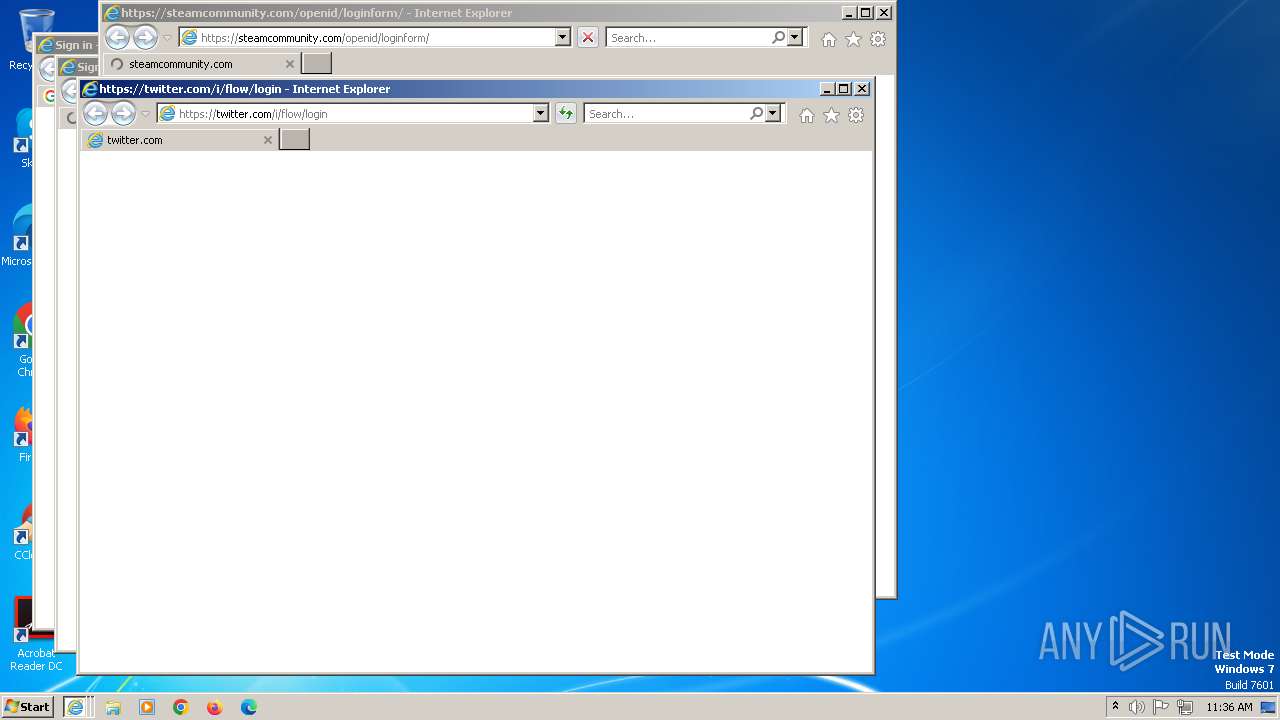Close the twitter.com tab
This screenshot has height=720, width=1280.
[267, 140]
